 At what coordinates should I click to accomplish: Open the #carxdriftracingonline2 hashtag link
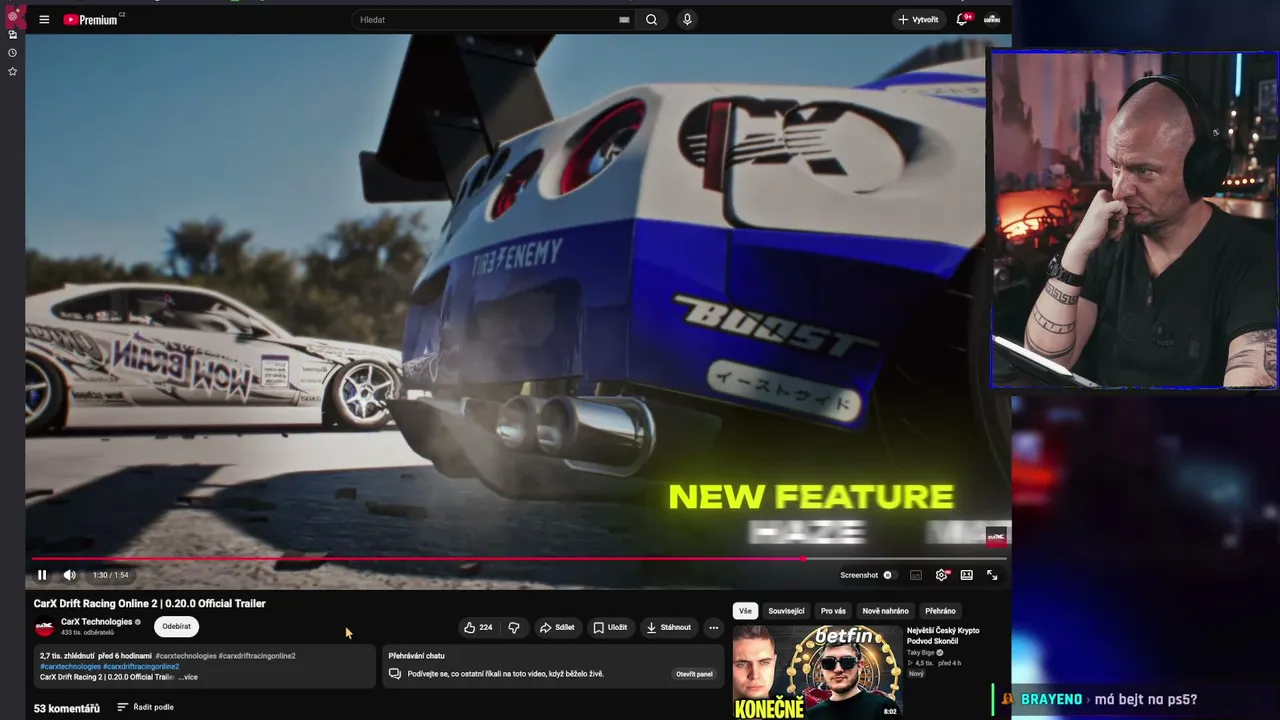coord(141,666)
